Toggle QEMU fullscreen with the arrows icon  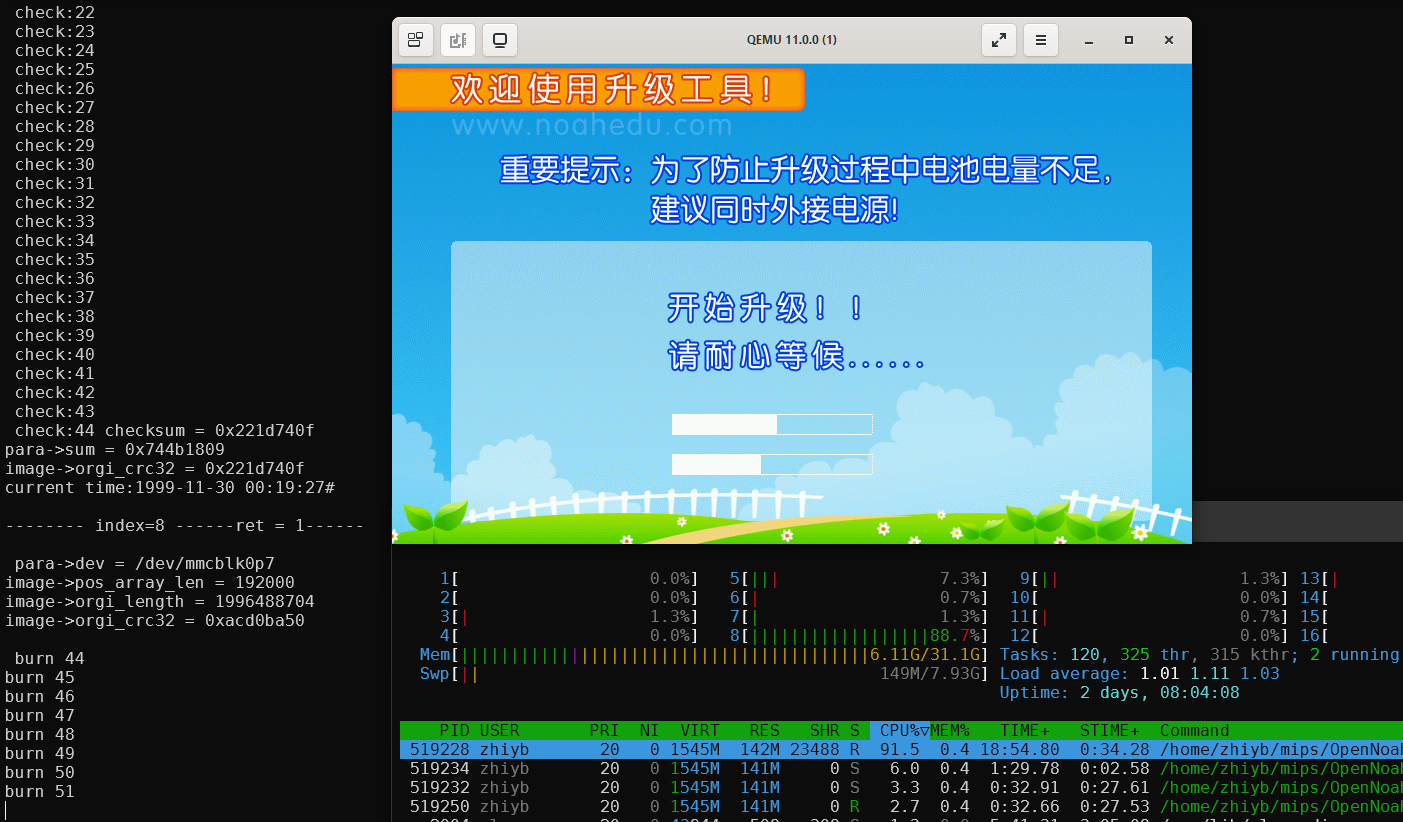click(x=998, y=40)
